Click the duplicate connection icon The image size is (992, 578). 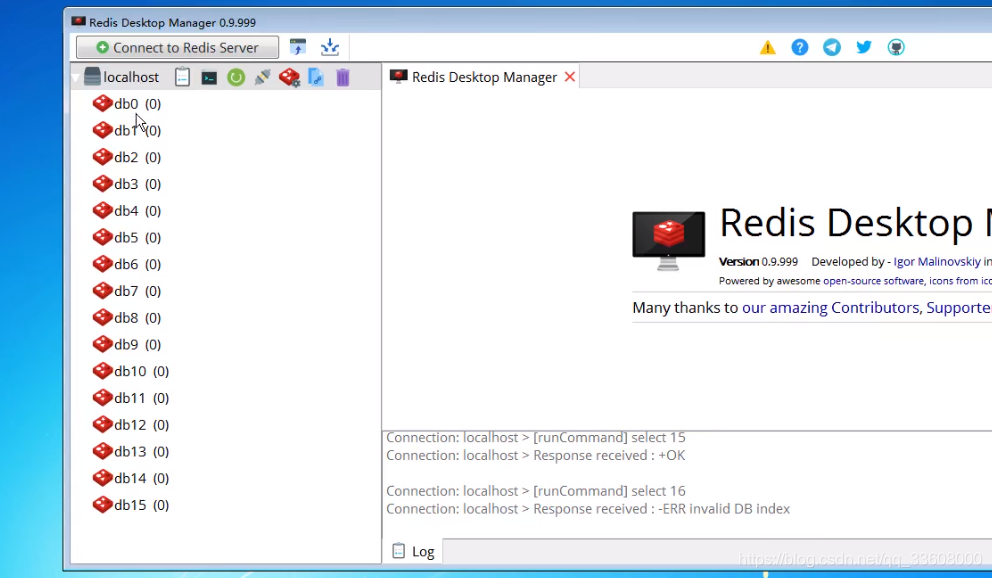(x=316, y=77)
